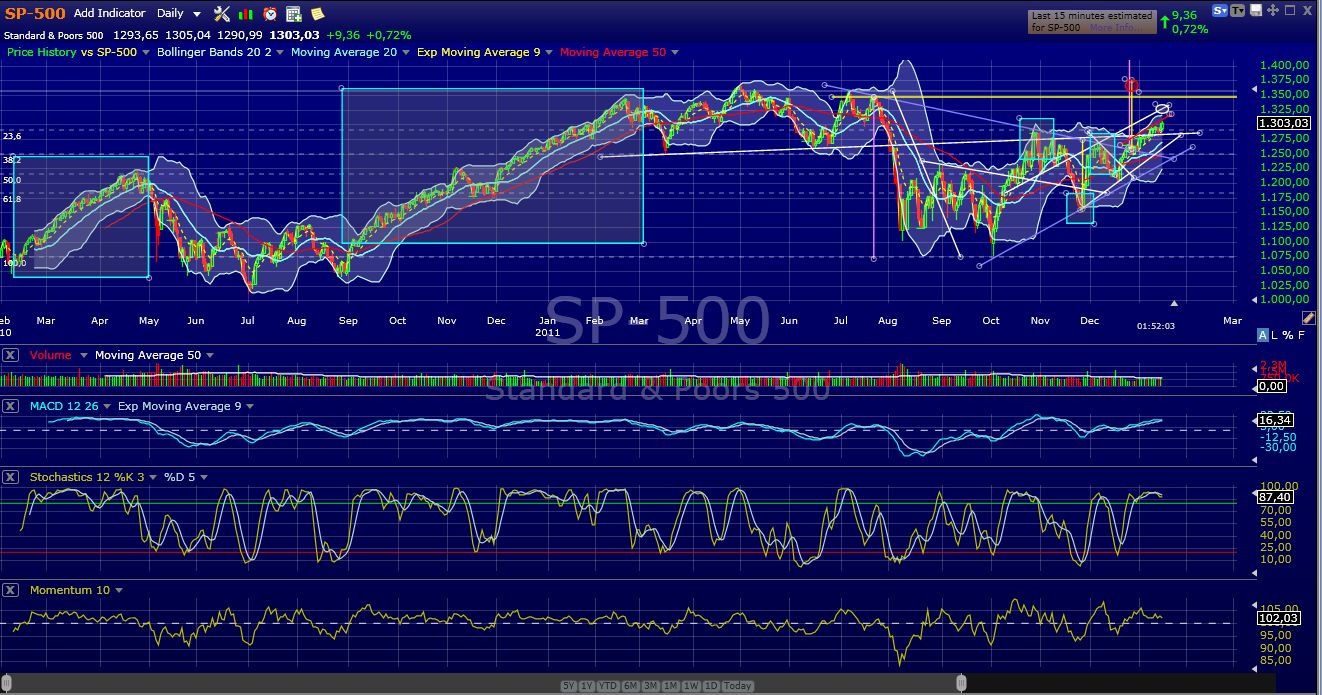
Task: Open the More Info link
Action: 1112,28
